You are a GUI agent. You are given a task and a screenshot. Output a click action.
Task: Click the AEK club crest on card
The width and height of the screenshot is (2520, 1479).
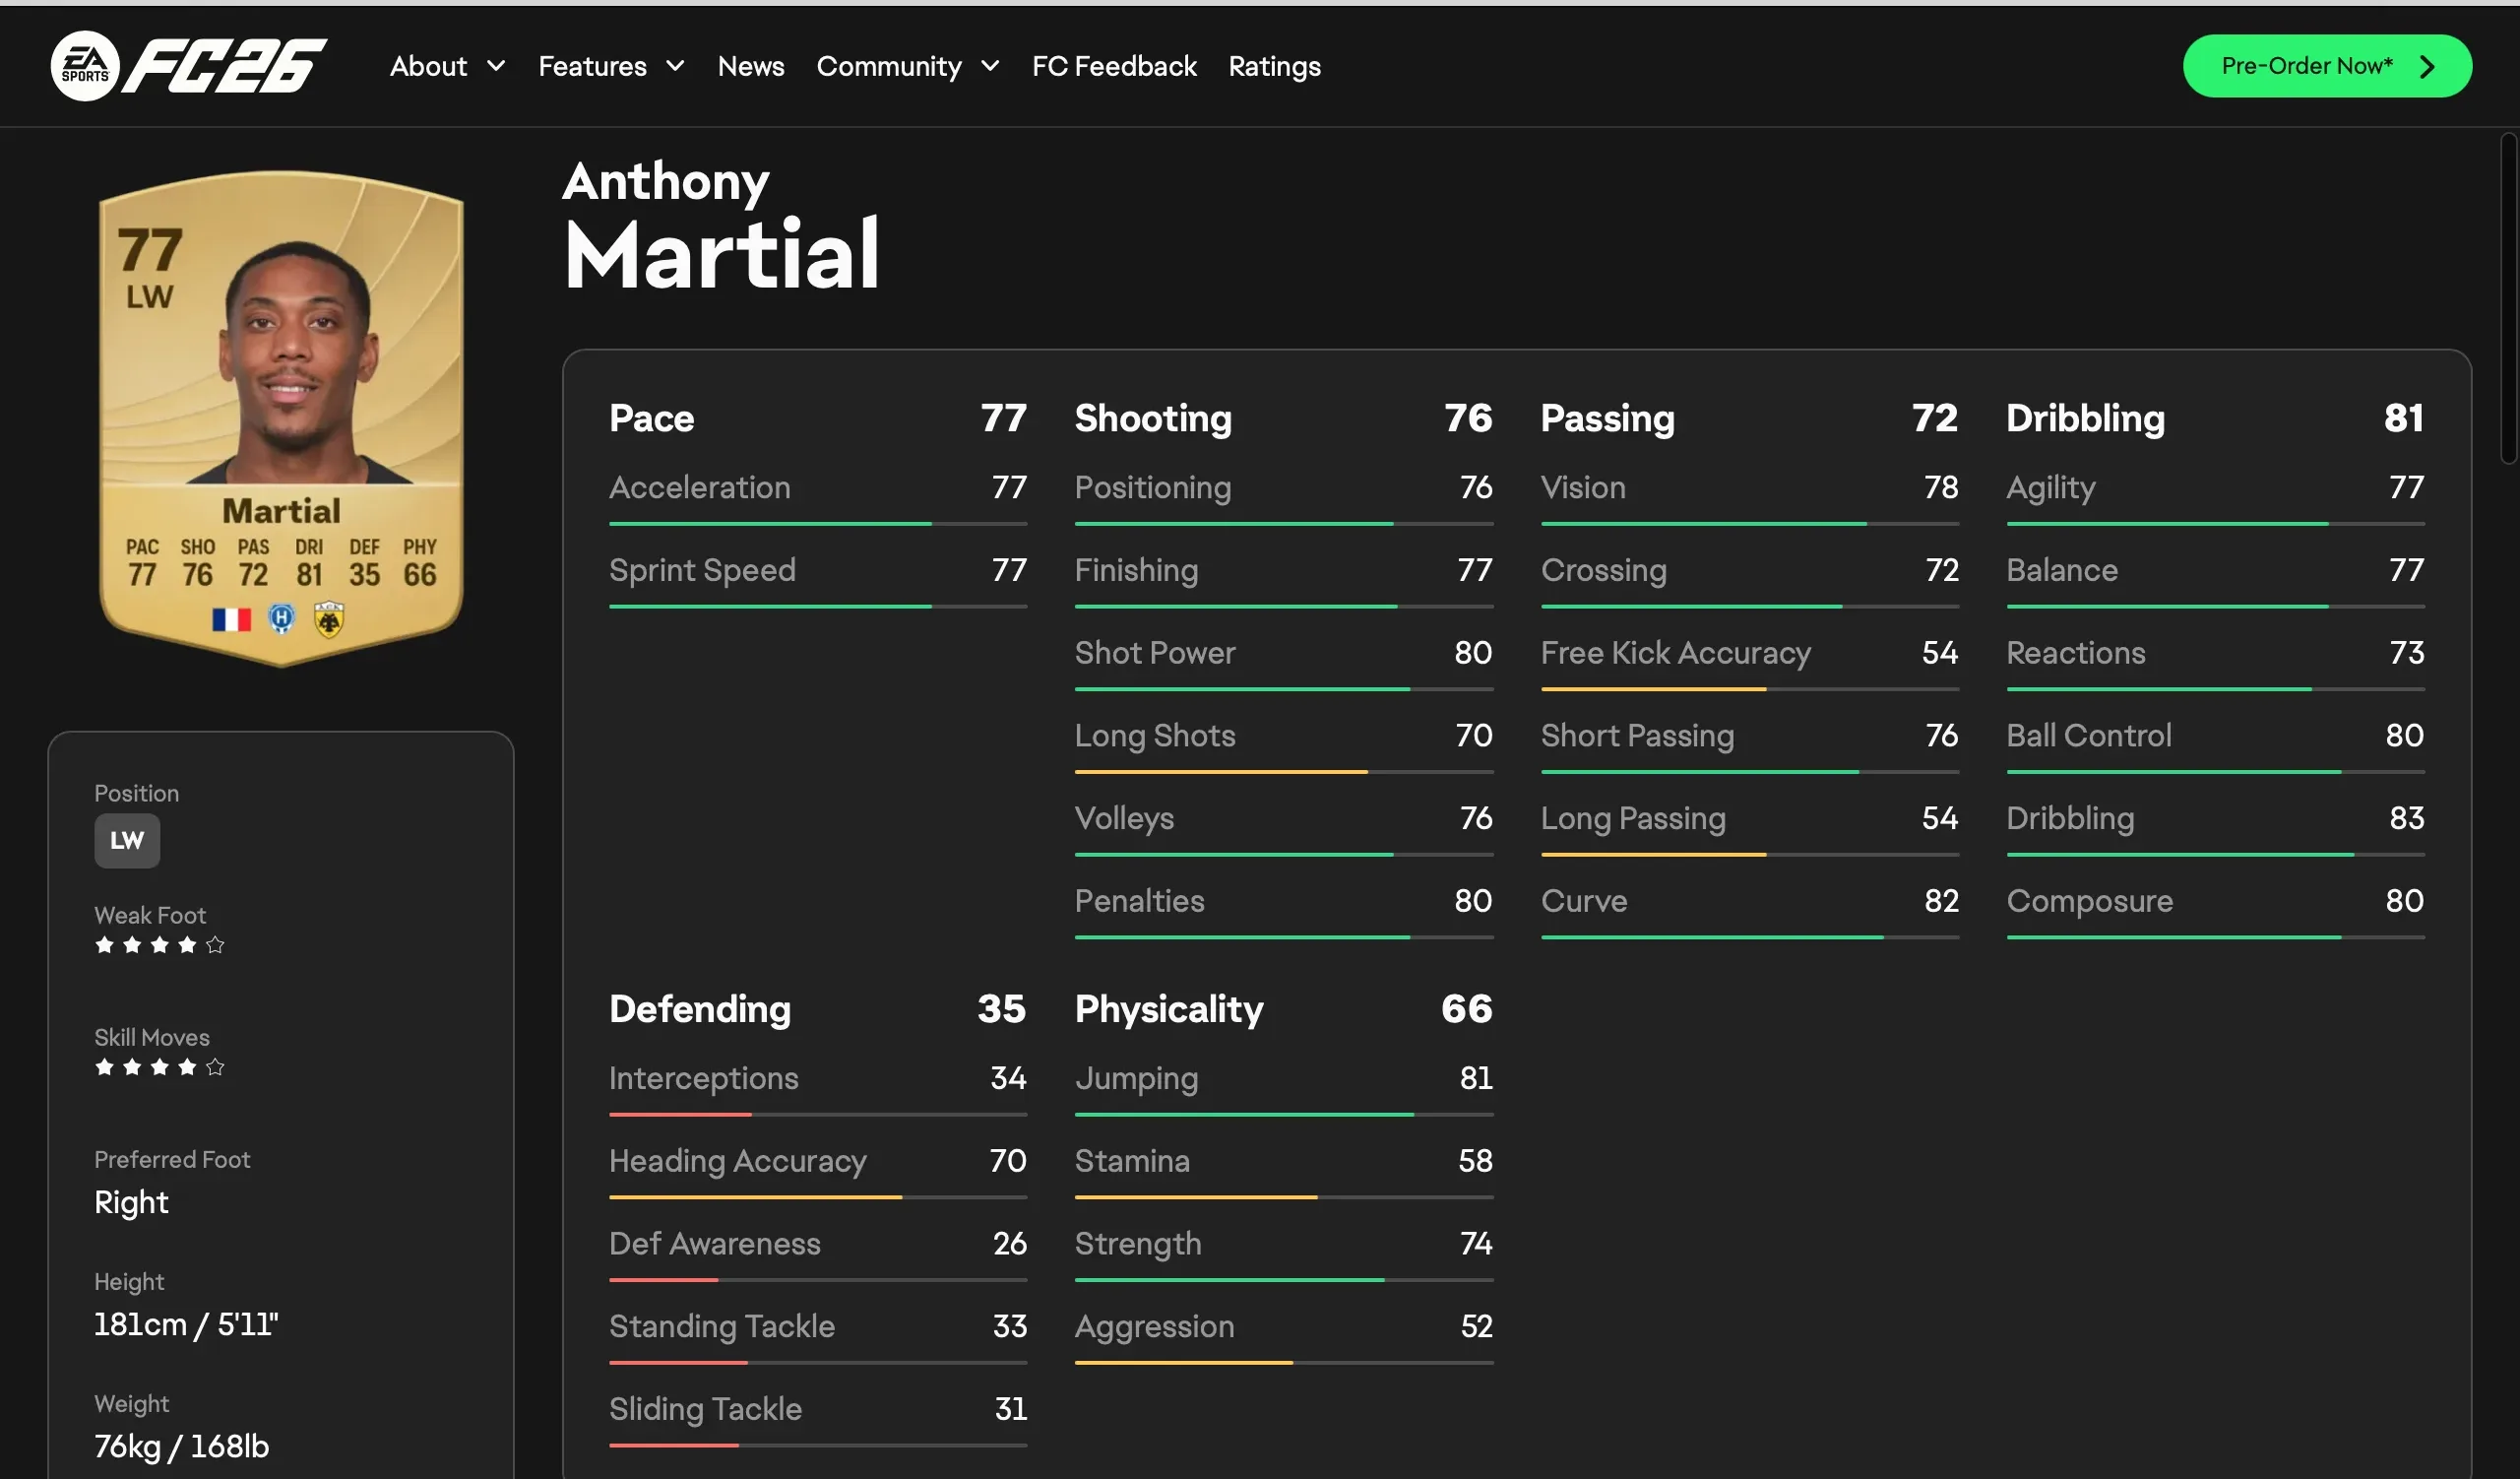pos(329,620)
